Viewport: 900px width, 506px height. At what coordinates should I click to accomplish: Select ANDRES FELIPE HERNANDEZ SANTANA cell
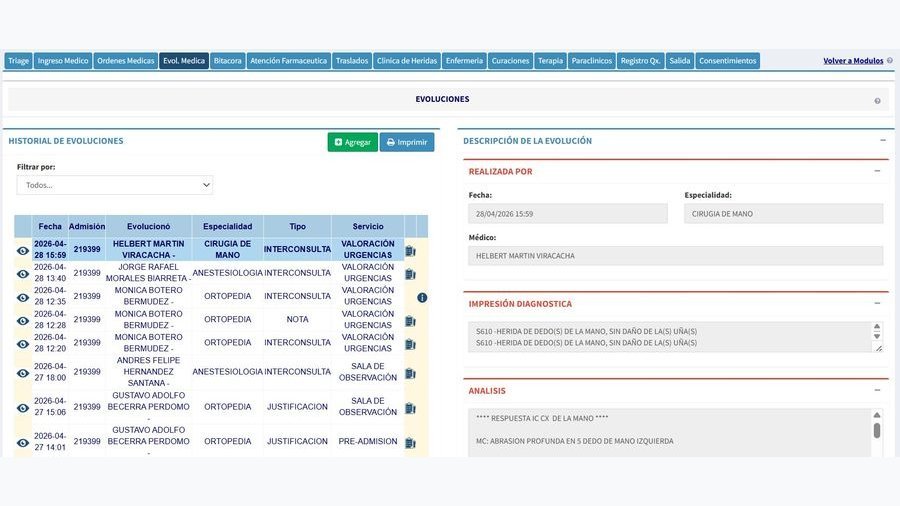pyautogui.click(x=149, y=372)
